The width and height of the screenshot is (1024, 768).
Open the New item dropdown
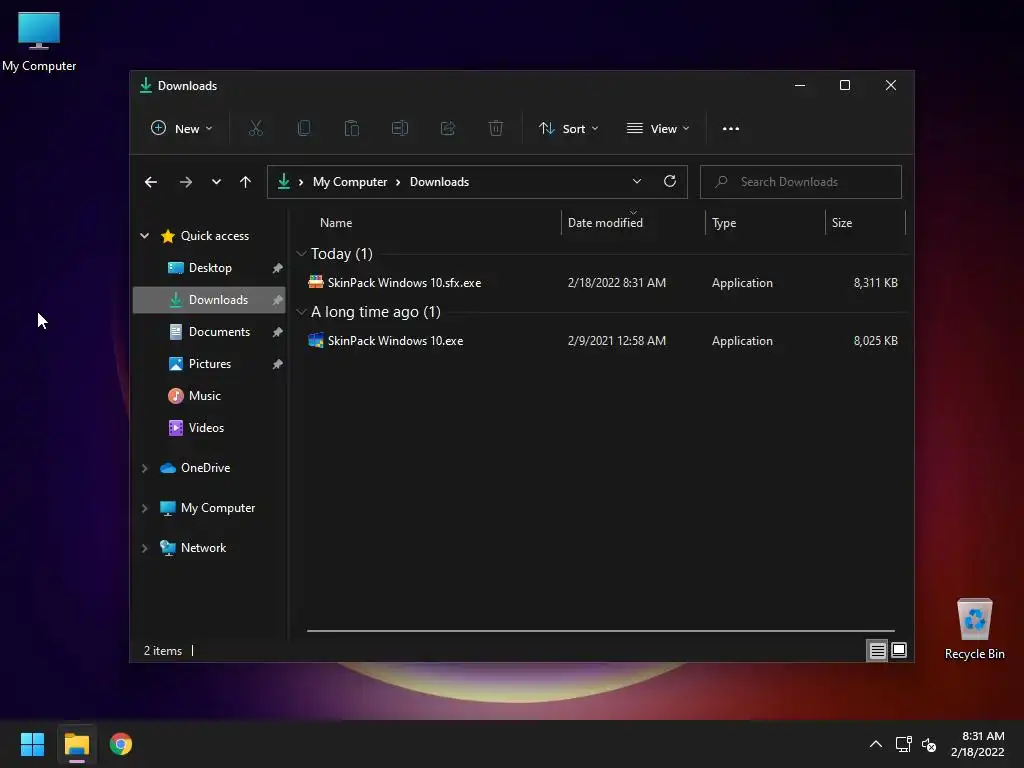pyautogui.click(x=182, y=129)
